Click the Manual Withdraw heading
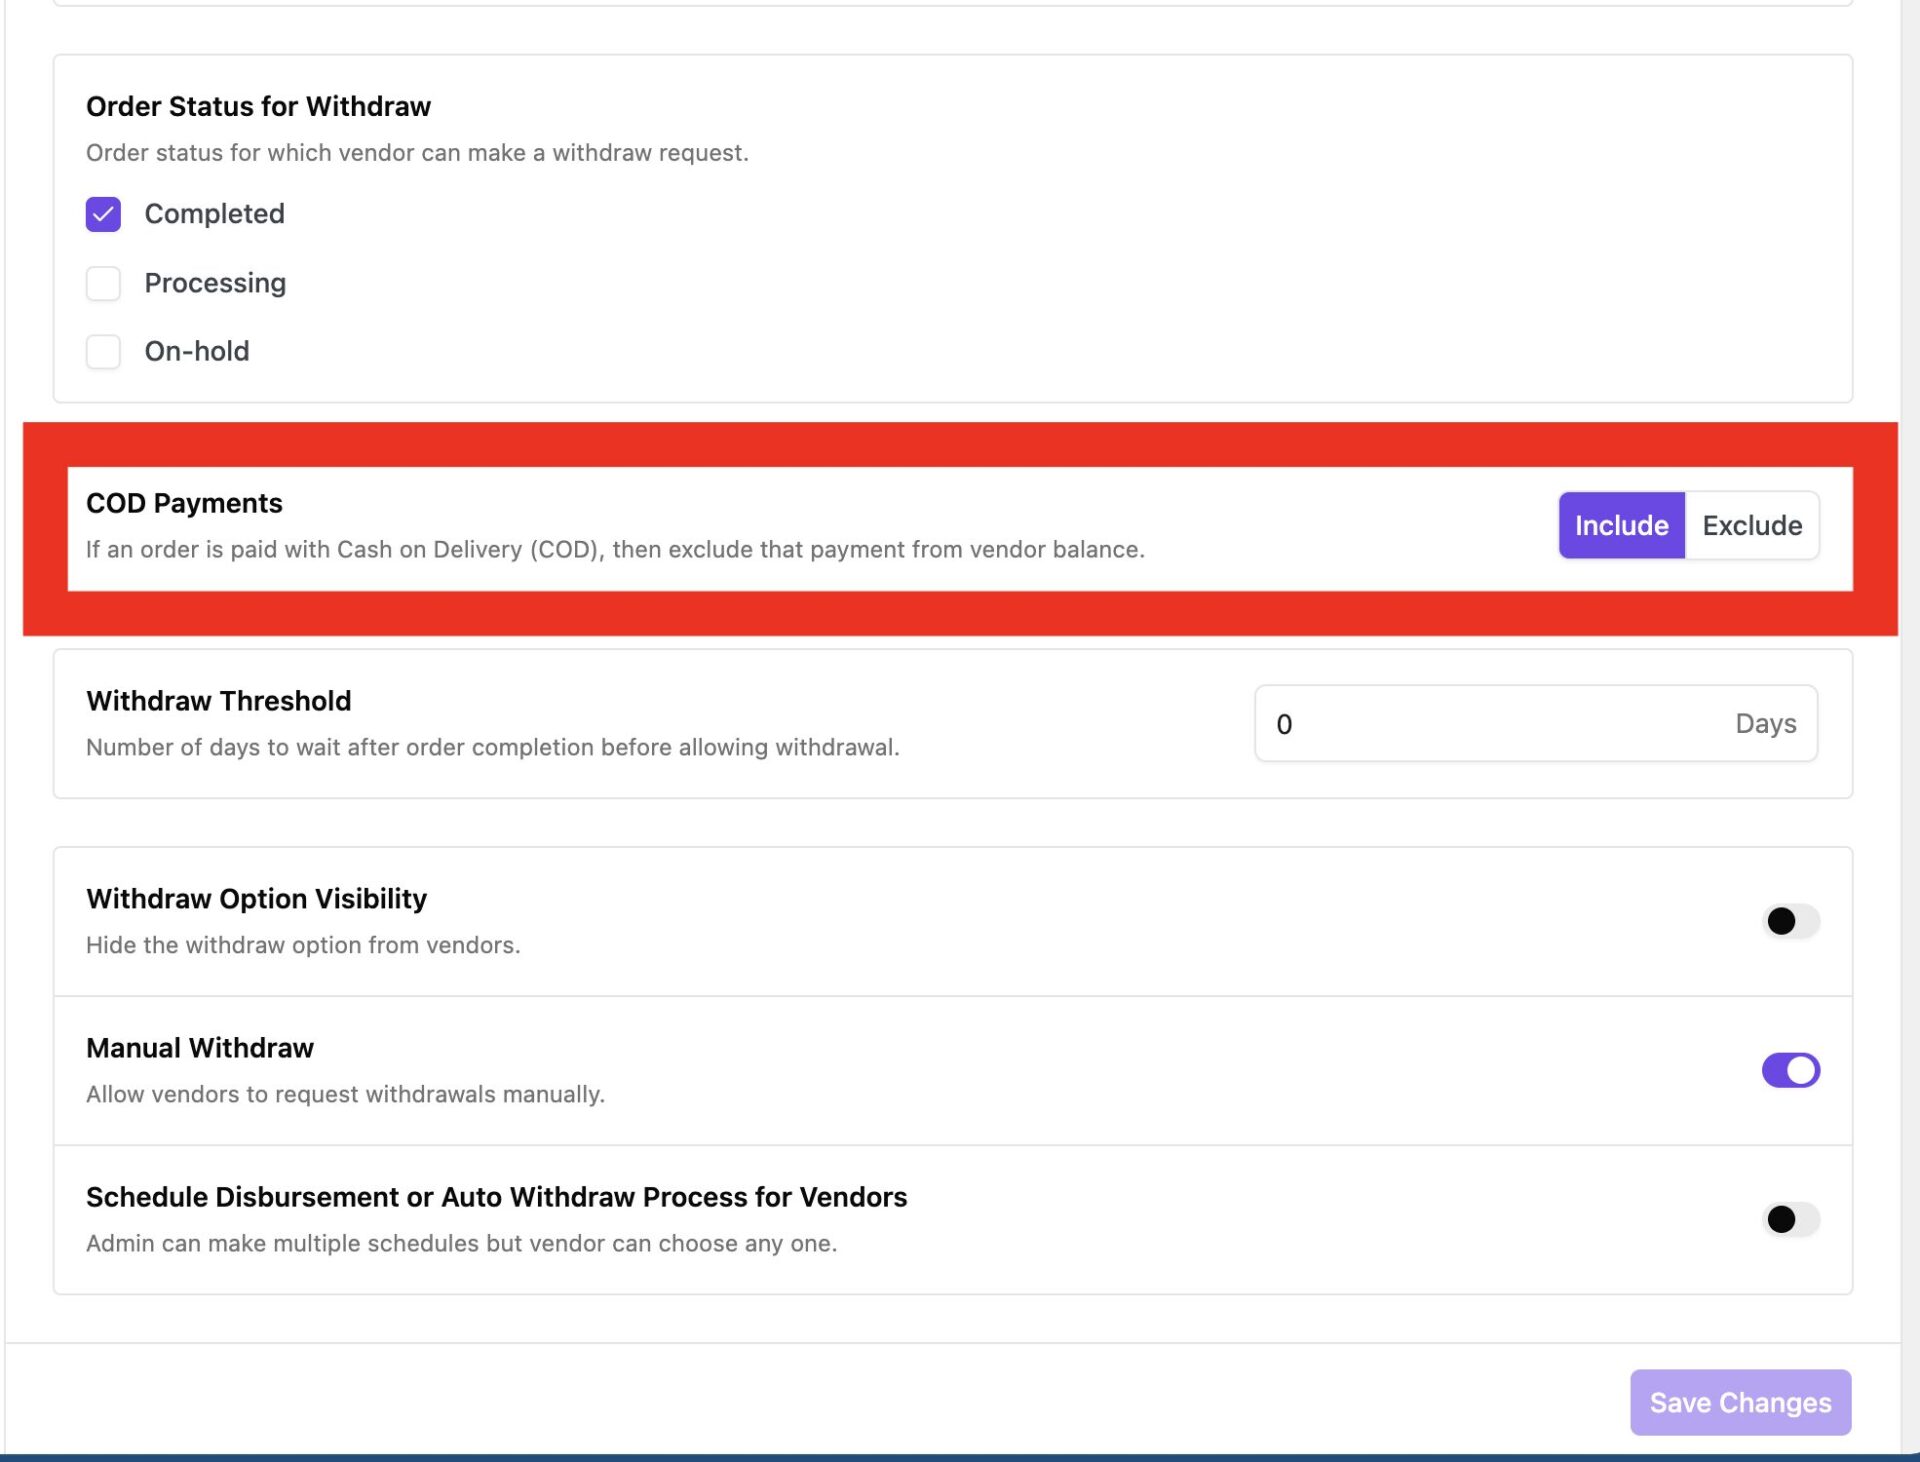Image resolution: width=1920 pixels, height=1462 pixels. [200, 1048]
